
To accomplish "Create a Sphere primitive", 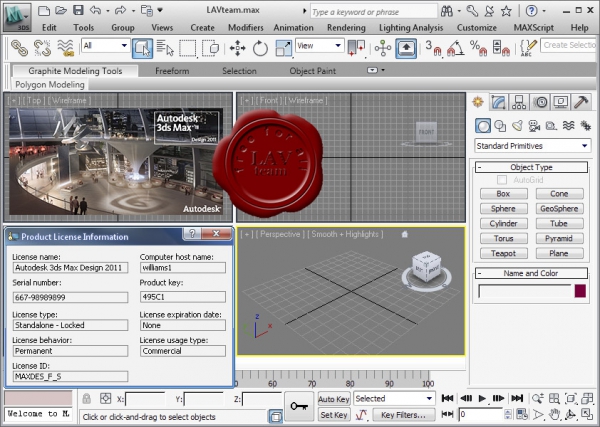I will tap(504, 209).
